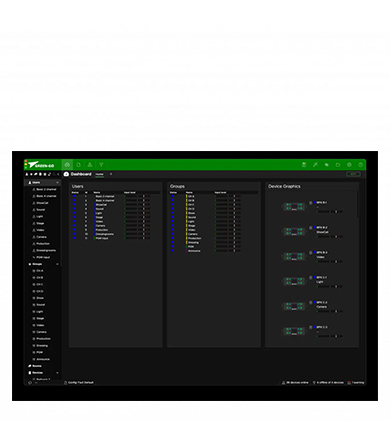
Task: Click the BPX B.1 beltpack device graphic
Action: click(x=294, y=207)
